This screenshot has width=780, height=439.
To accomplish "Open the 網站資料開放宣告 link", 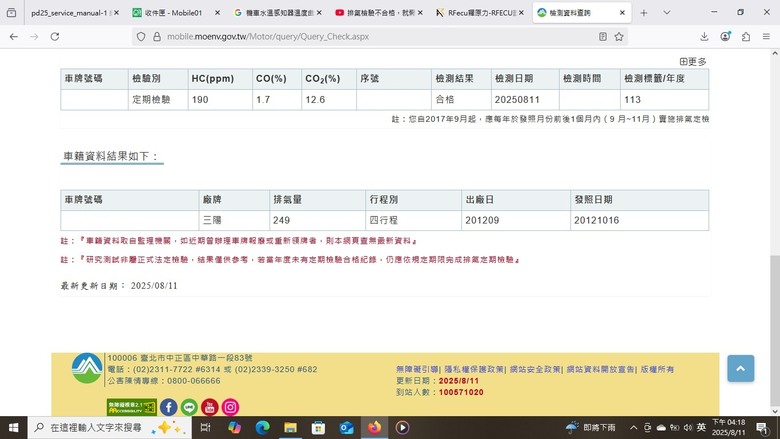I will click(x=600, y=369).
